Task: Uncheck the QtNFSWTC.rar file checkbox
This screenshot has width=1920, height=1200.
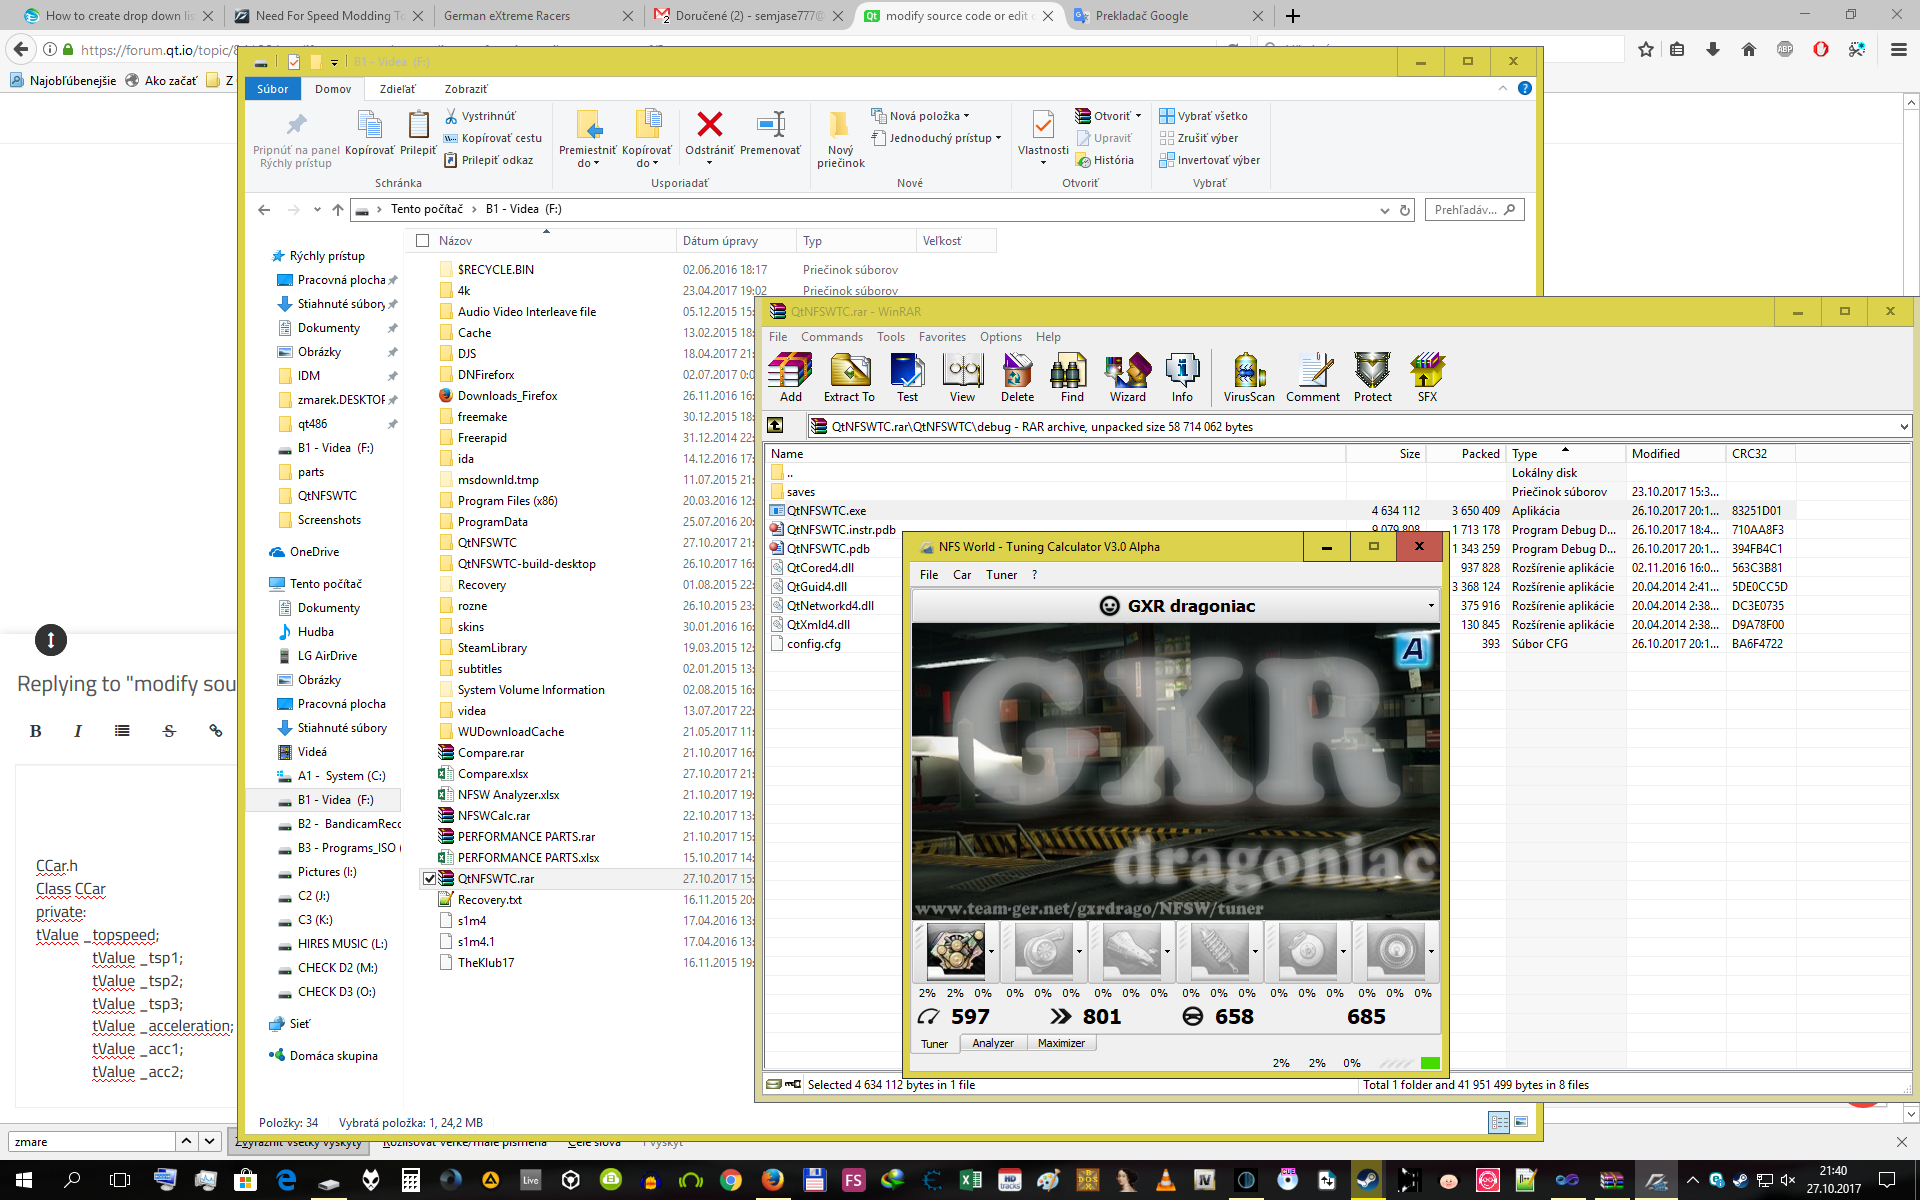Action: [429, 879]
